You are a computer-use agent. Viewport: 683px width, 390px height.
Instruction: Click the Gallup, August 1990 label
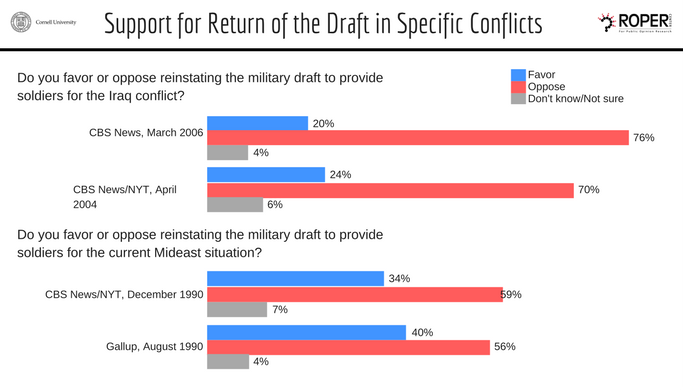point(155,346)
